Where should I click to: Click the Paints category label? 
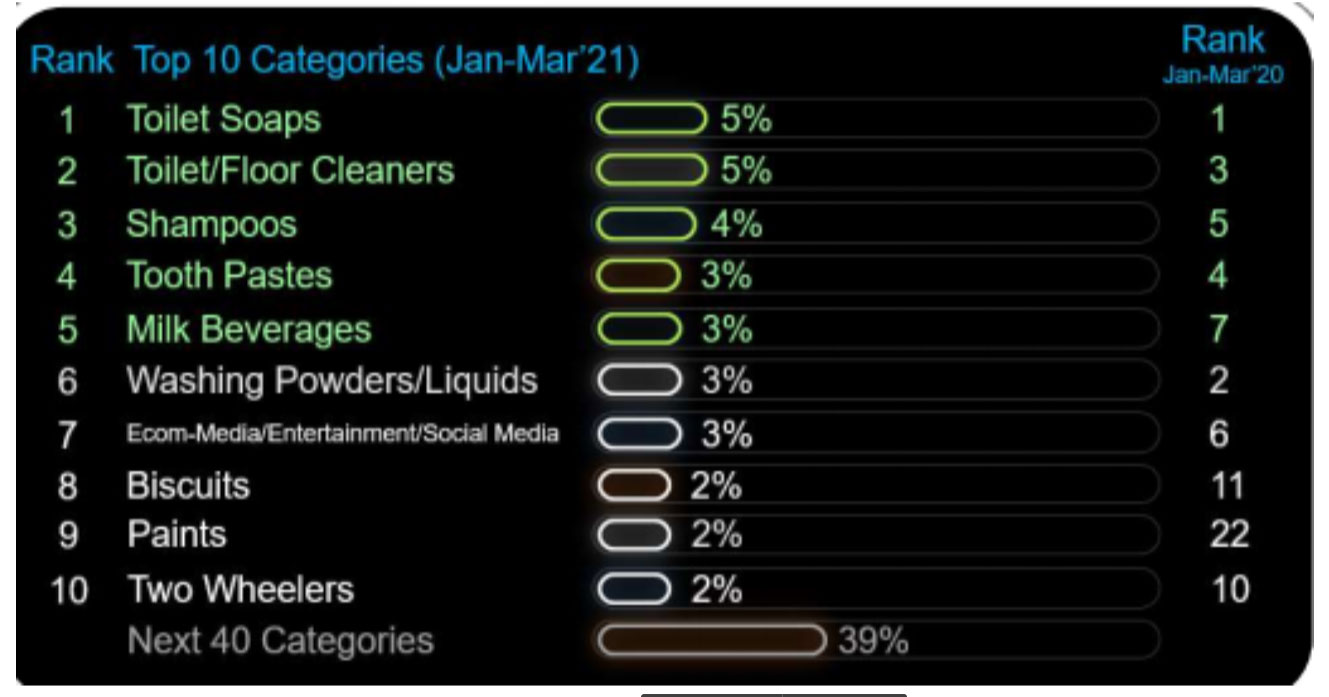pyautogui.click(x=176, y=535)
